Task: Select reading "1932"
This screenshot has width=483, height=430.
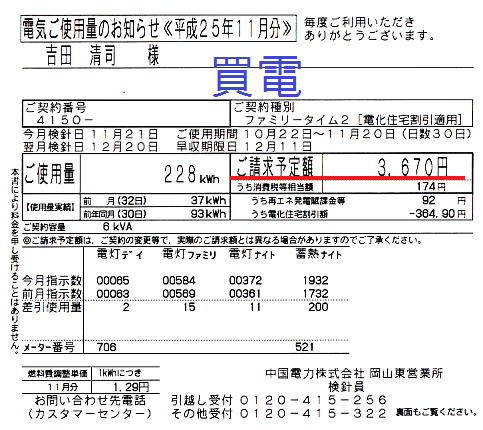Action: coord(316,280)
